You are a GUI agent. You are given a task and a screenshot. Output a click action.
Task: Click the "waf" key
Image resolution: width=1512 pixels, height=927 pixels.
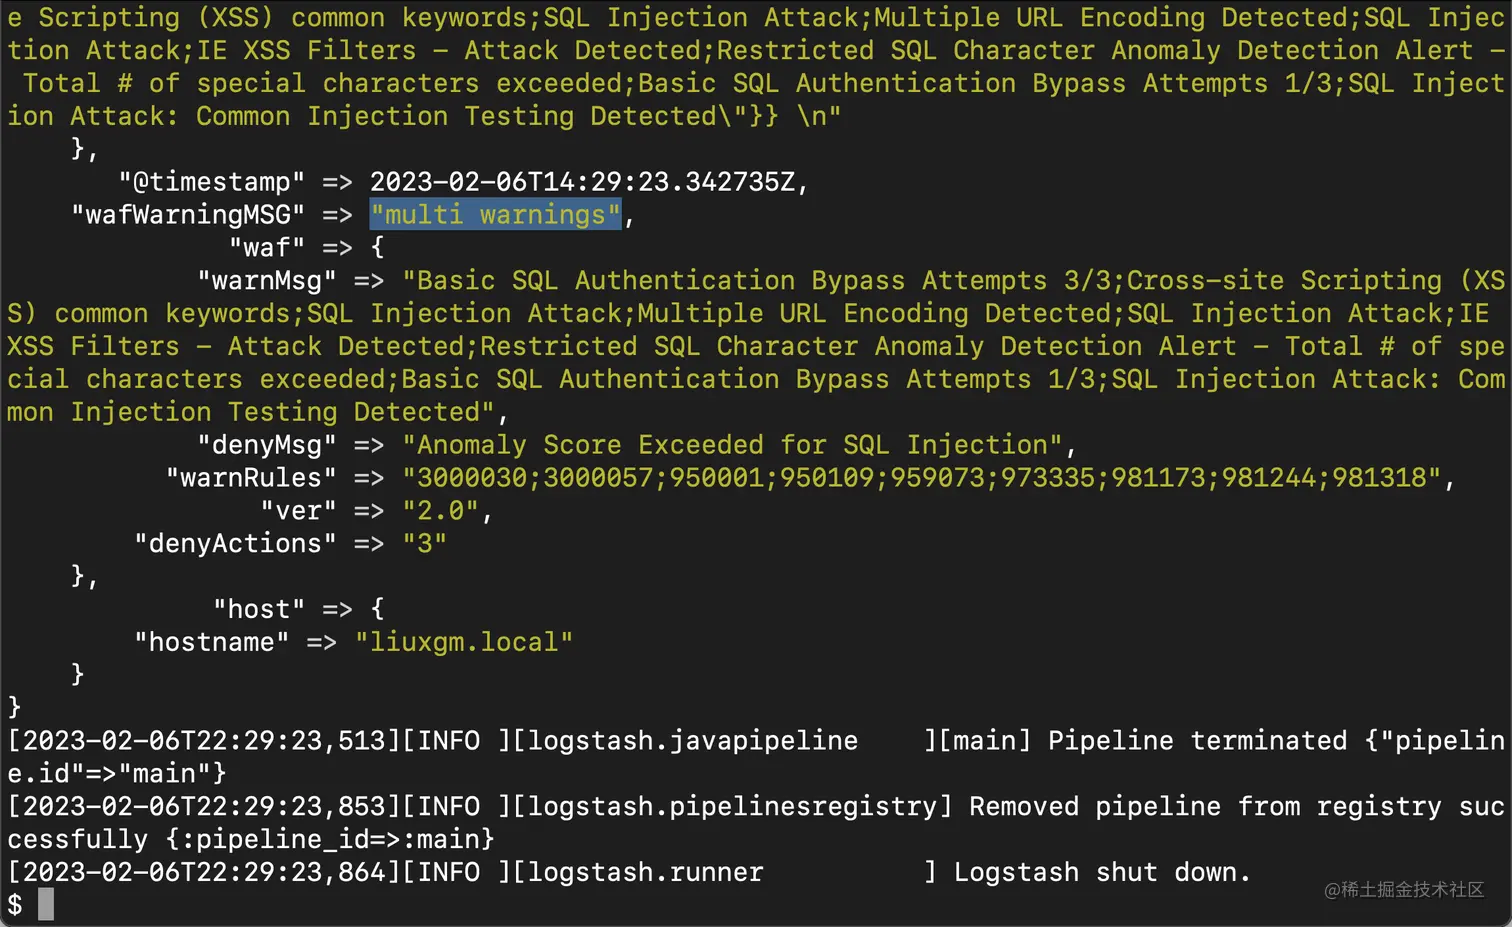tap(267, 248)
